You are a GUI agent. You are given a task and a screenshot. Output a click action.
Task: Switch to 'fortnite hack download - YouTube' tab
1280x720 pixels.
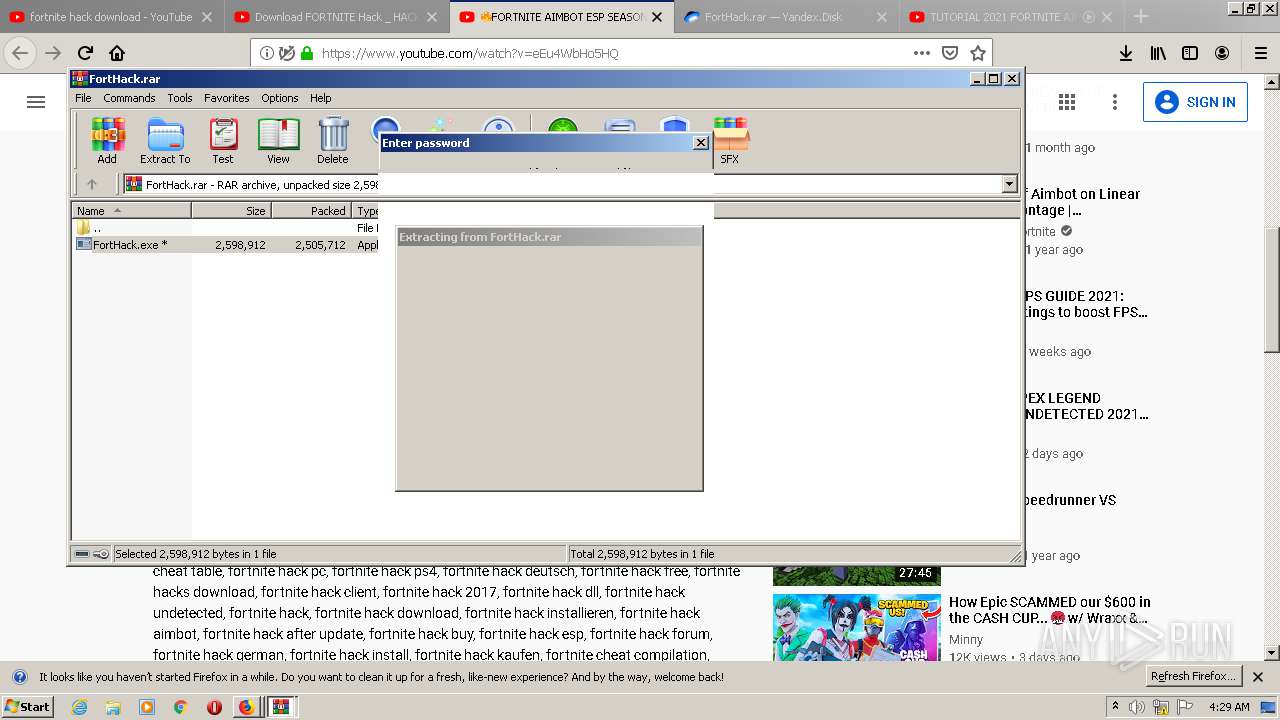pyautogui.click(x=111, y=17)
